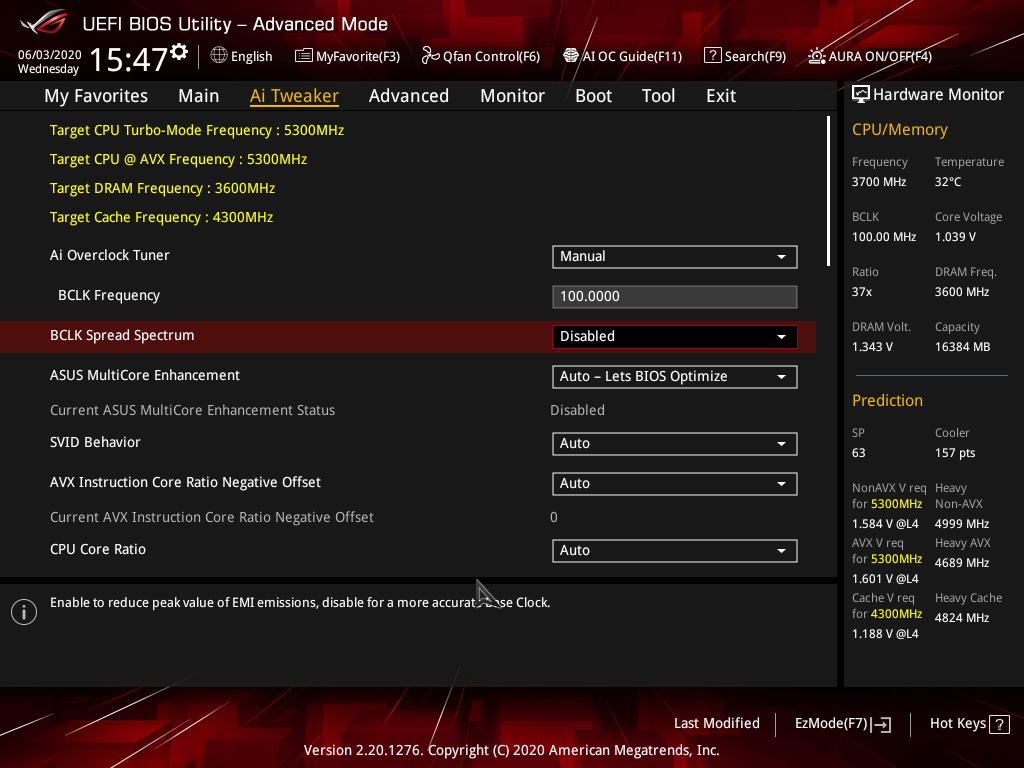Open the SVID Behavior dropdown
Image resolution: width=1024 pixels, height=768 pixels.
tap(675, 443)
